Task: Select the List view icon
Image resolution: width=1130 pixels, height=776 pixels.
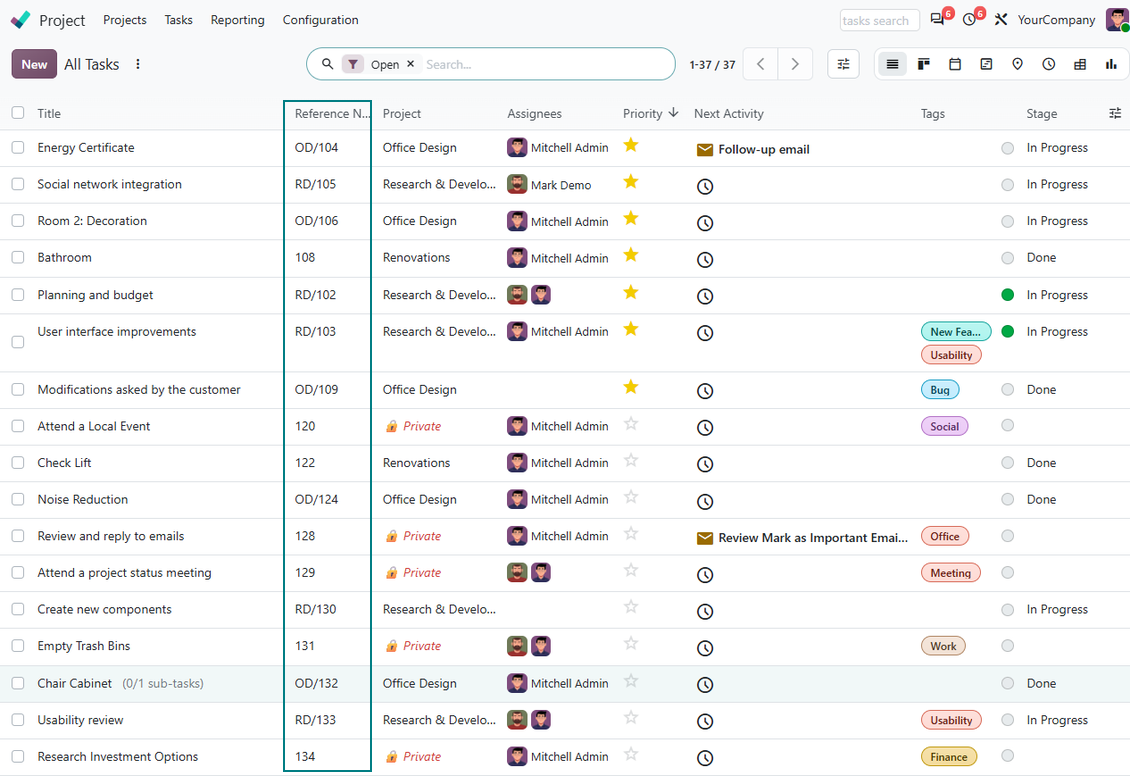Action: (892, 64)
